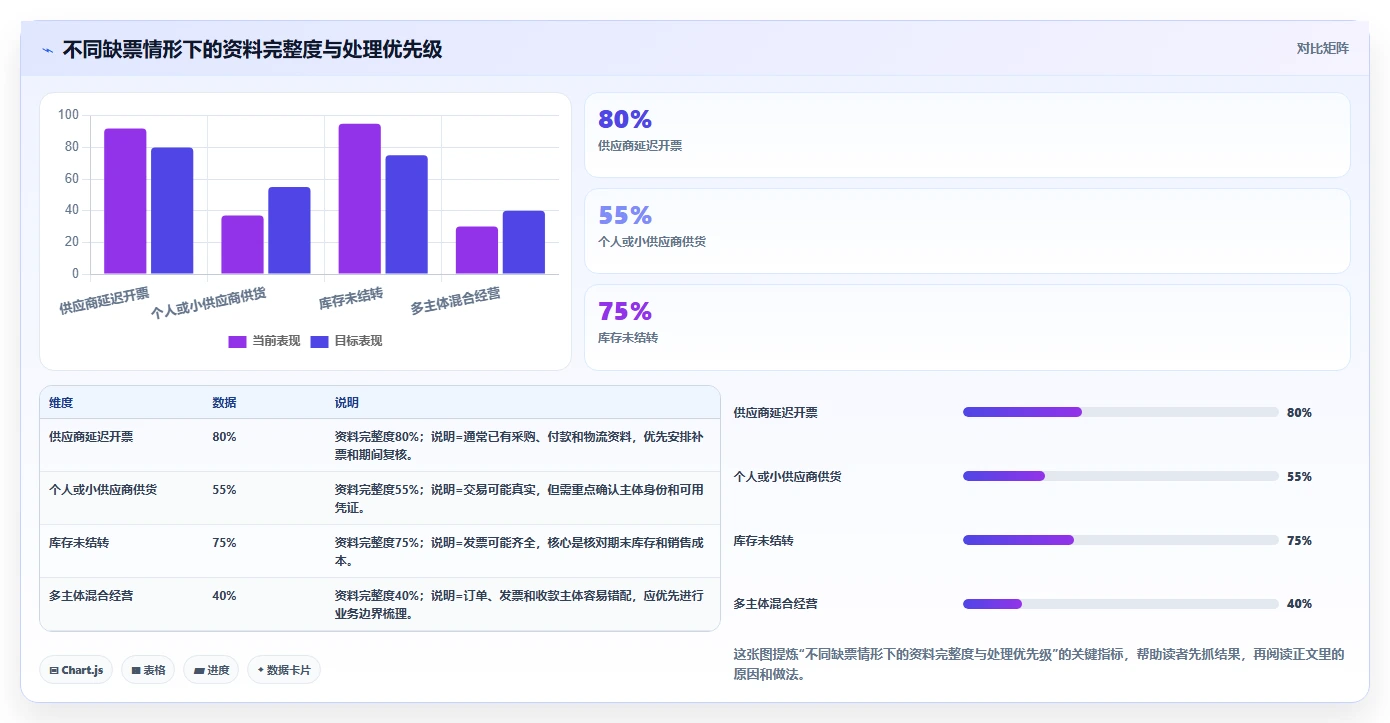Click the 供应商延迟开票 progress bar
The height and width of the screenshot is (723, 1390).
1120,412
